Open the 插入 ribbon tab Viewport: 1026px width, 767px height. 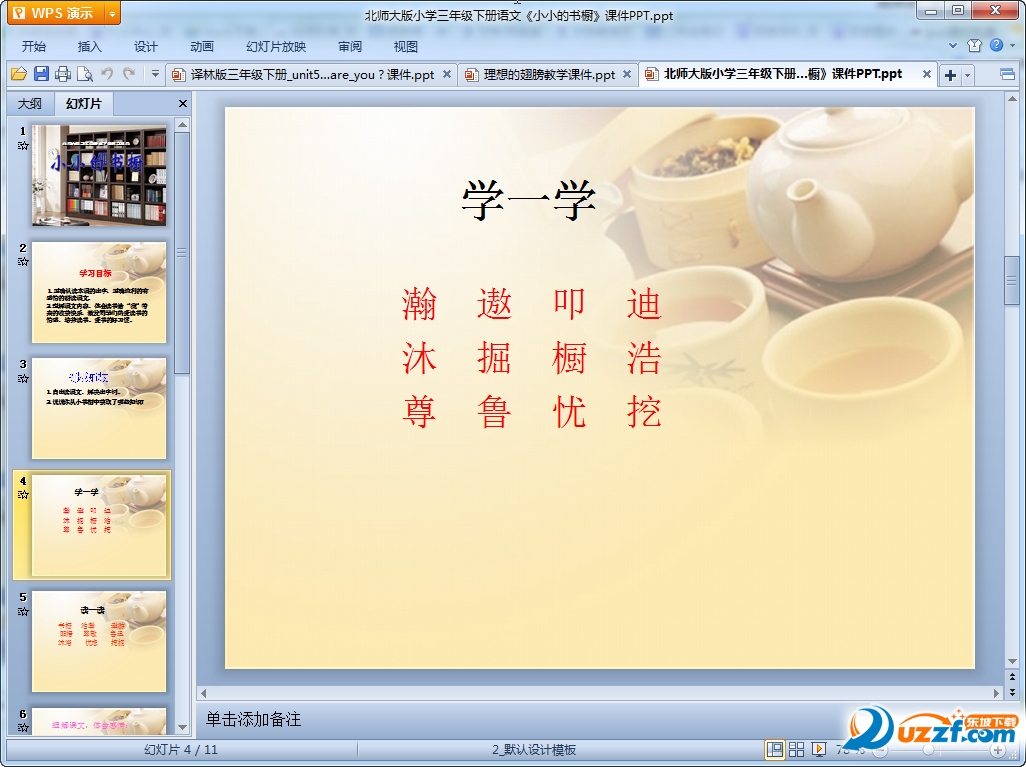[x=90, y=46]
